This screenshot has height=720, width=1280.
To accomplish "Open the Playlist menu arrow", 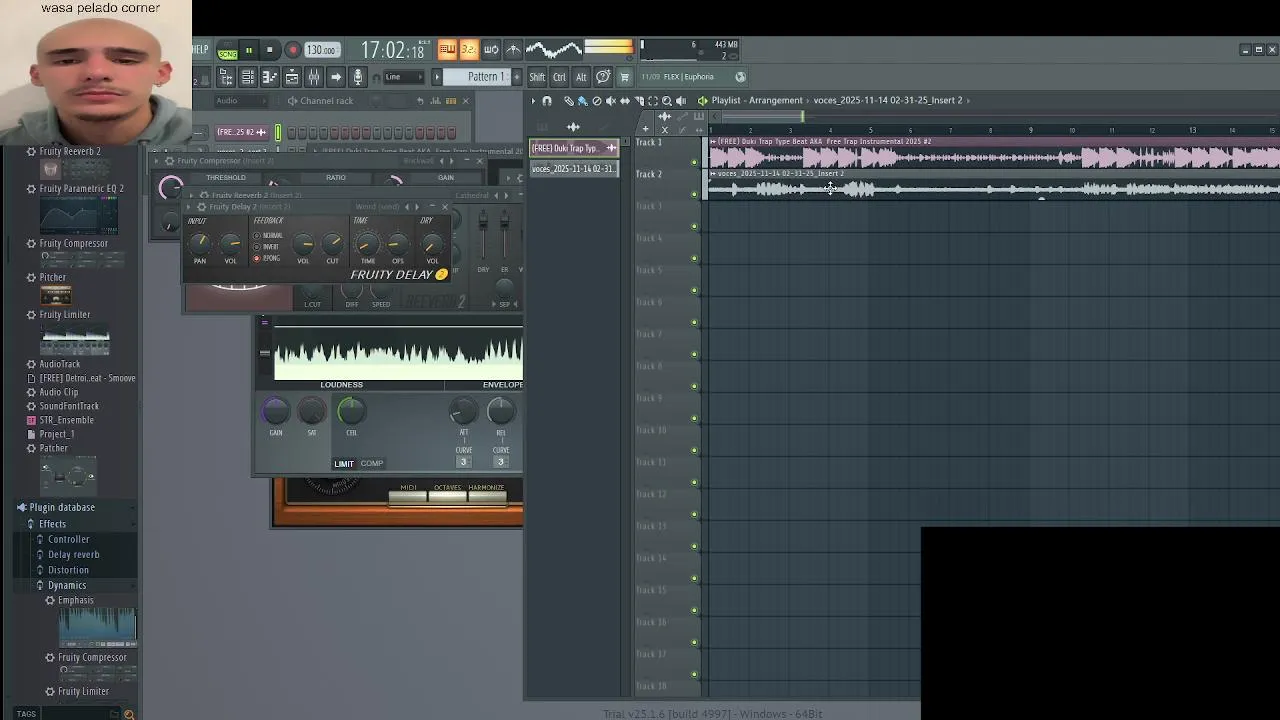I will [x=533, y=100].
